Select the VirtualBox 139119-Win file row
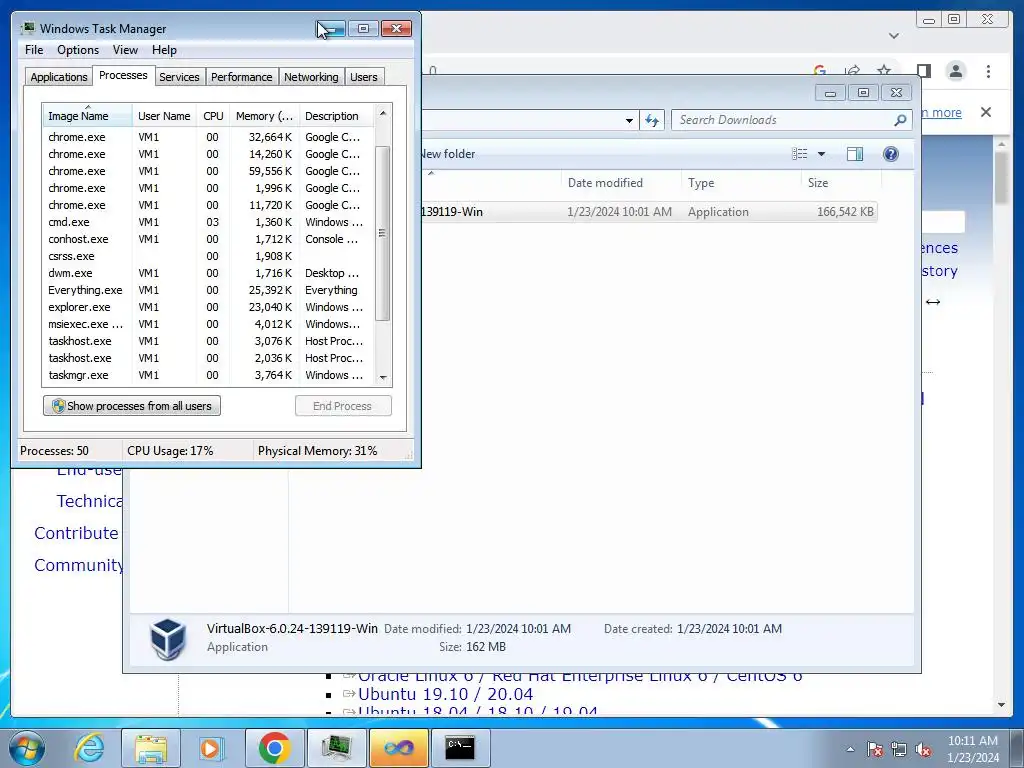1024x768 pixels. point(649,212)
